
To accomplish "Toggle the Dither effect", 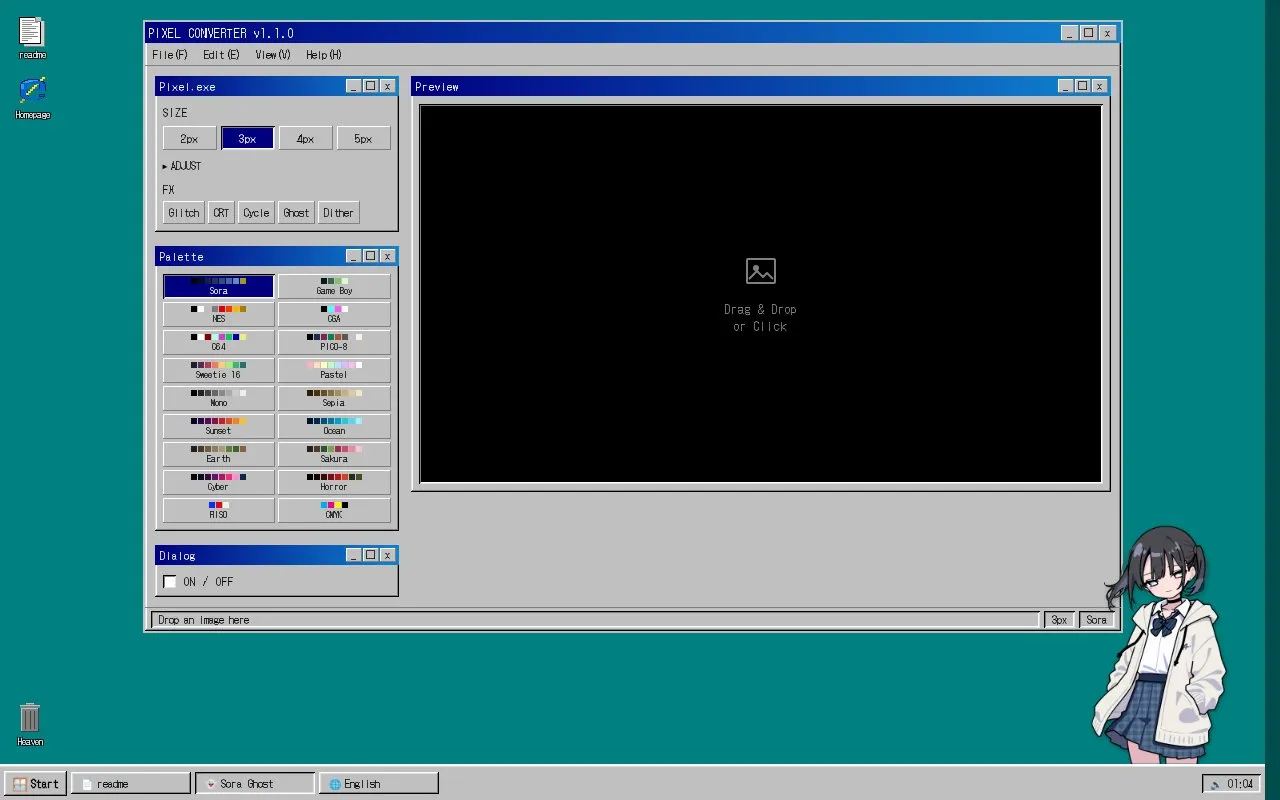I will point(338,212).
